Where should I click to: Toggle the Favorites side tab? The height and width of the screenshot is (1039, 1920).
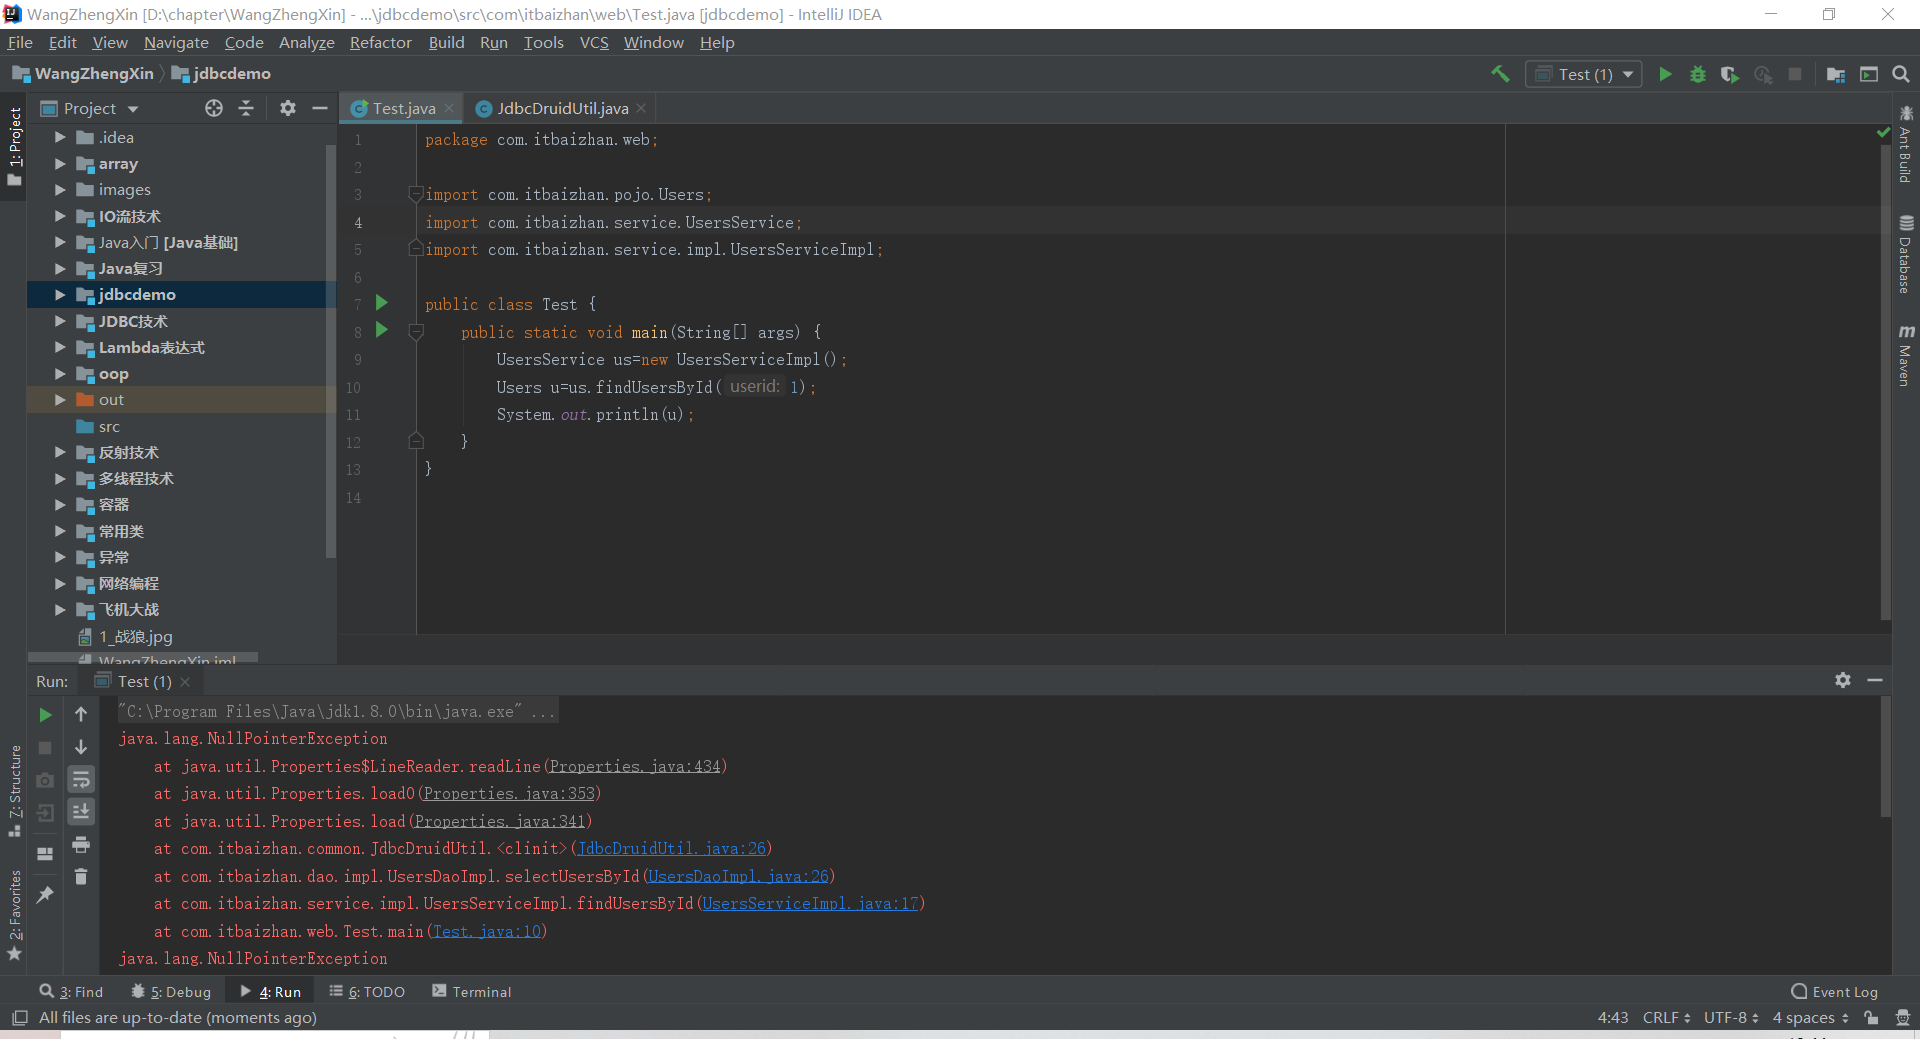(14, 915)
